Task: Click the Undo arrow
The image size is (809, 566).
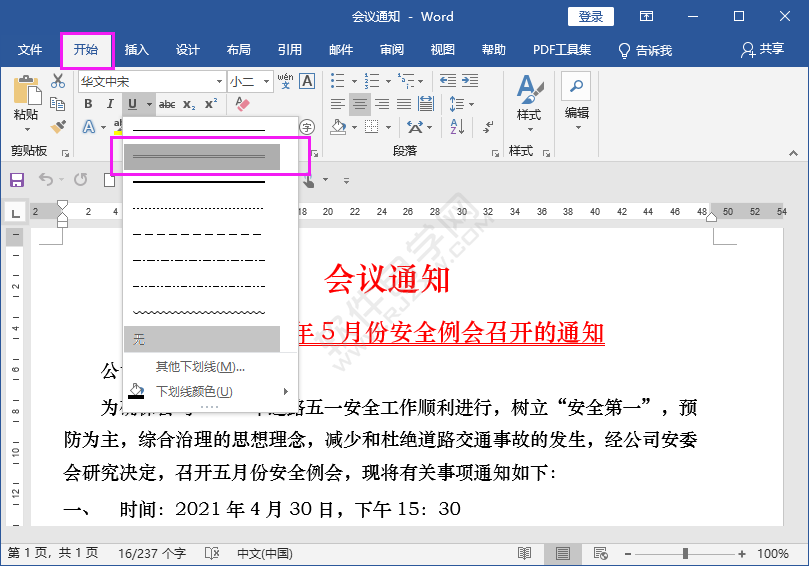Action: pos(46,180)
